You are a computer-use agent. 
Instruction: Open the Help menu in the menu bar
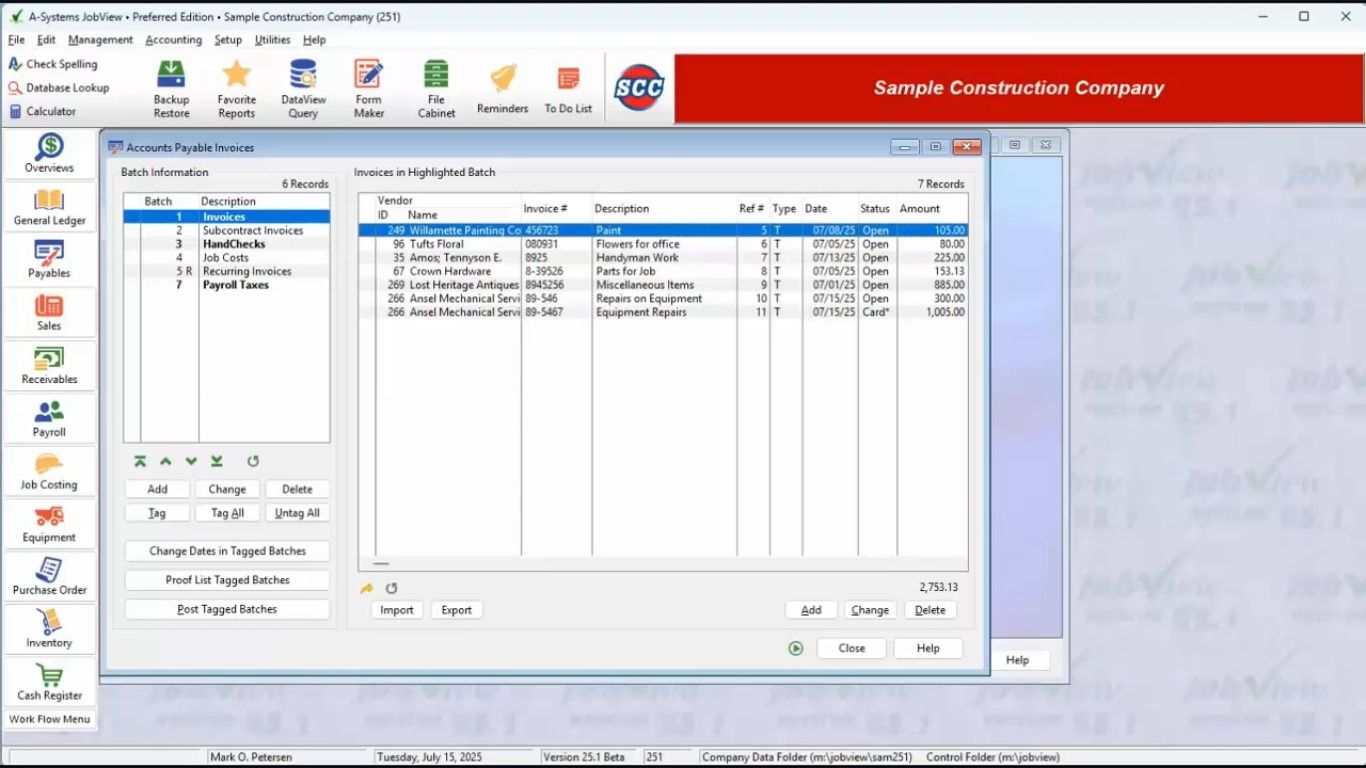click(314, 40)
